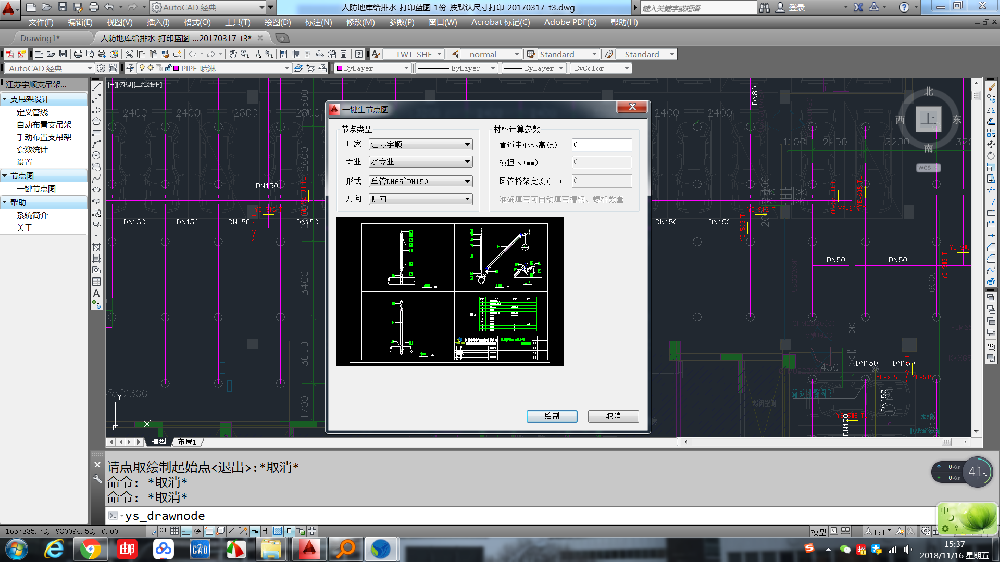
Task: Open the first node type dropdown in dialog
Action: click(x=420, y=144)
